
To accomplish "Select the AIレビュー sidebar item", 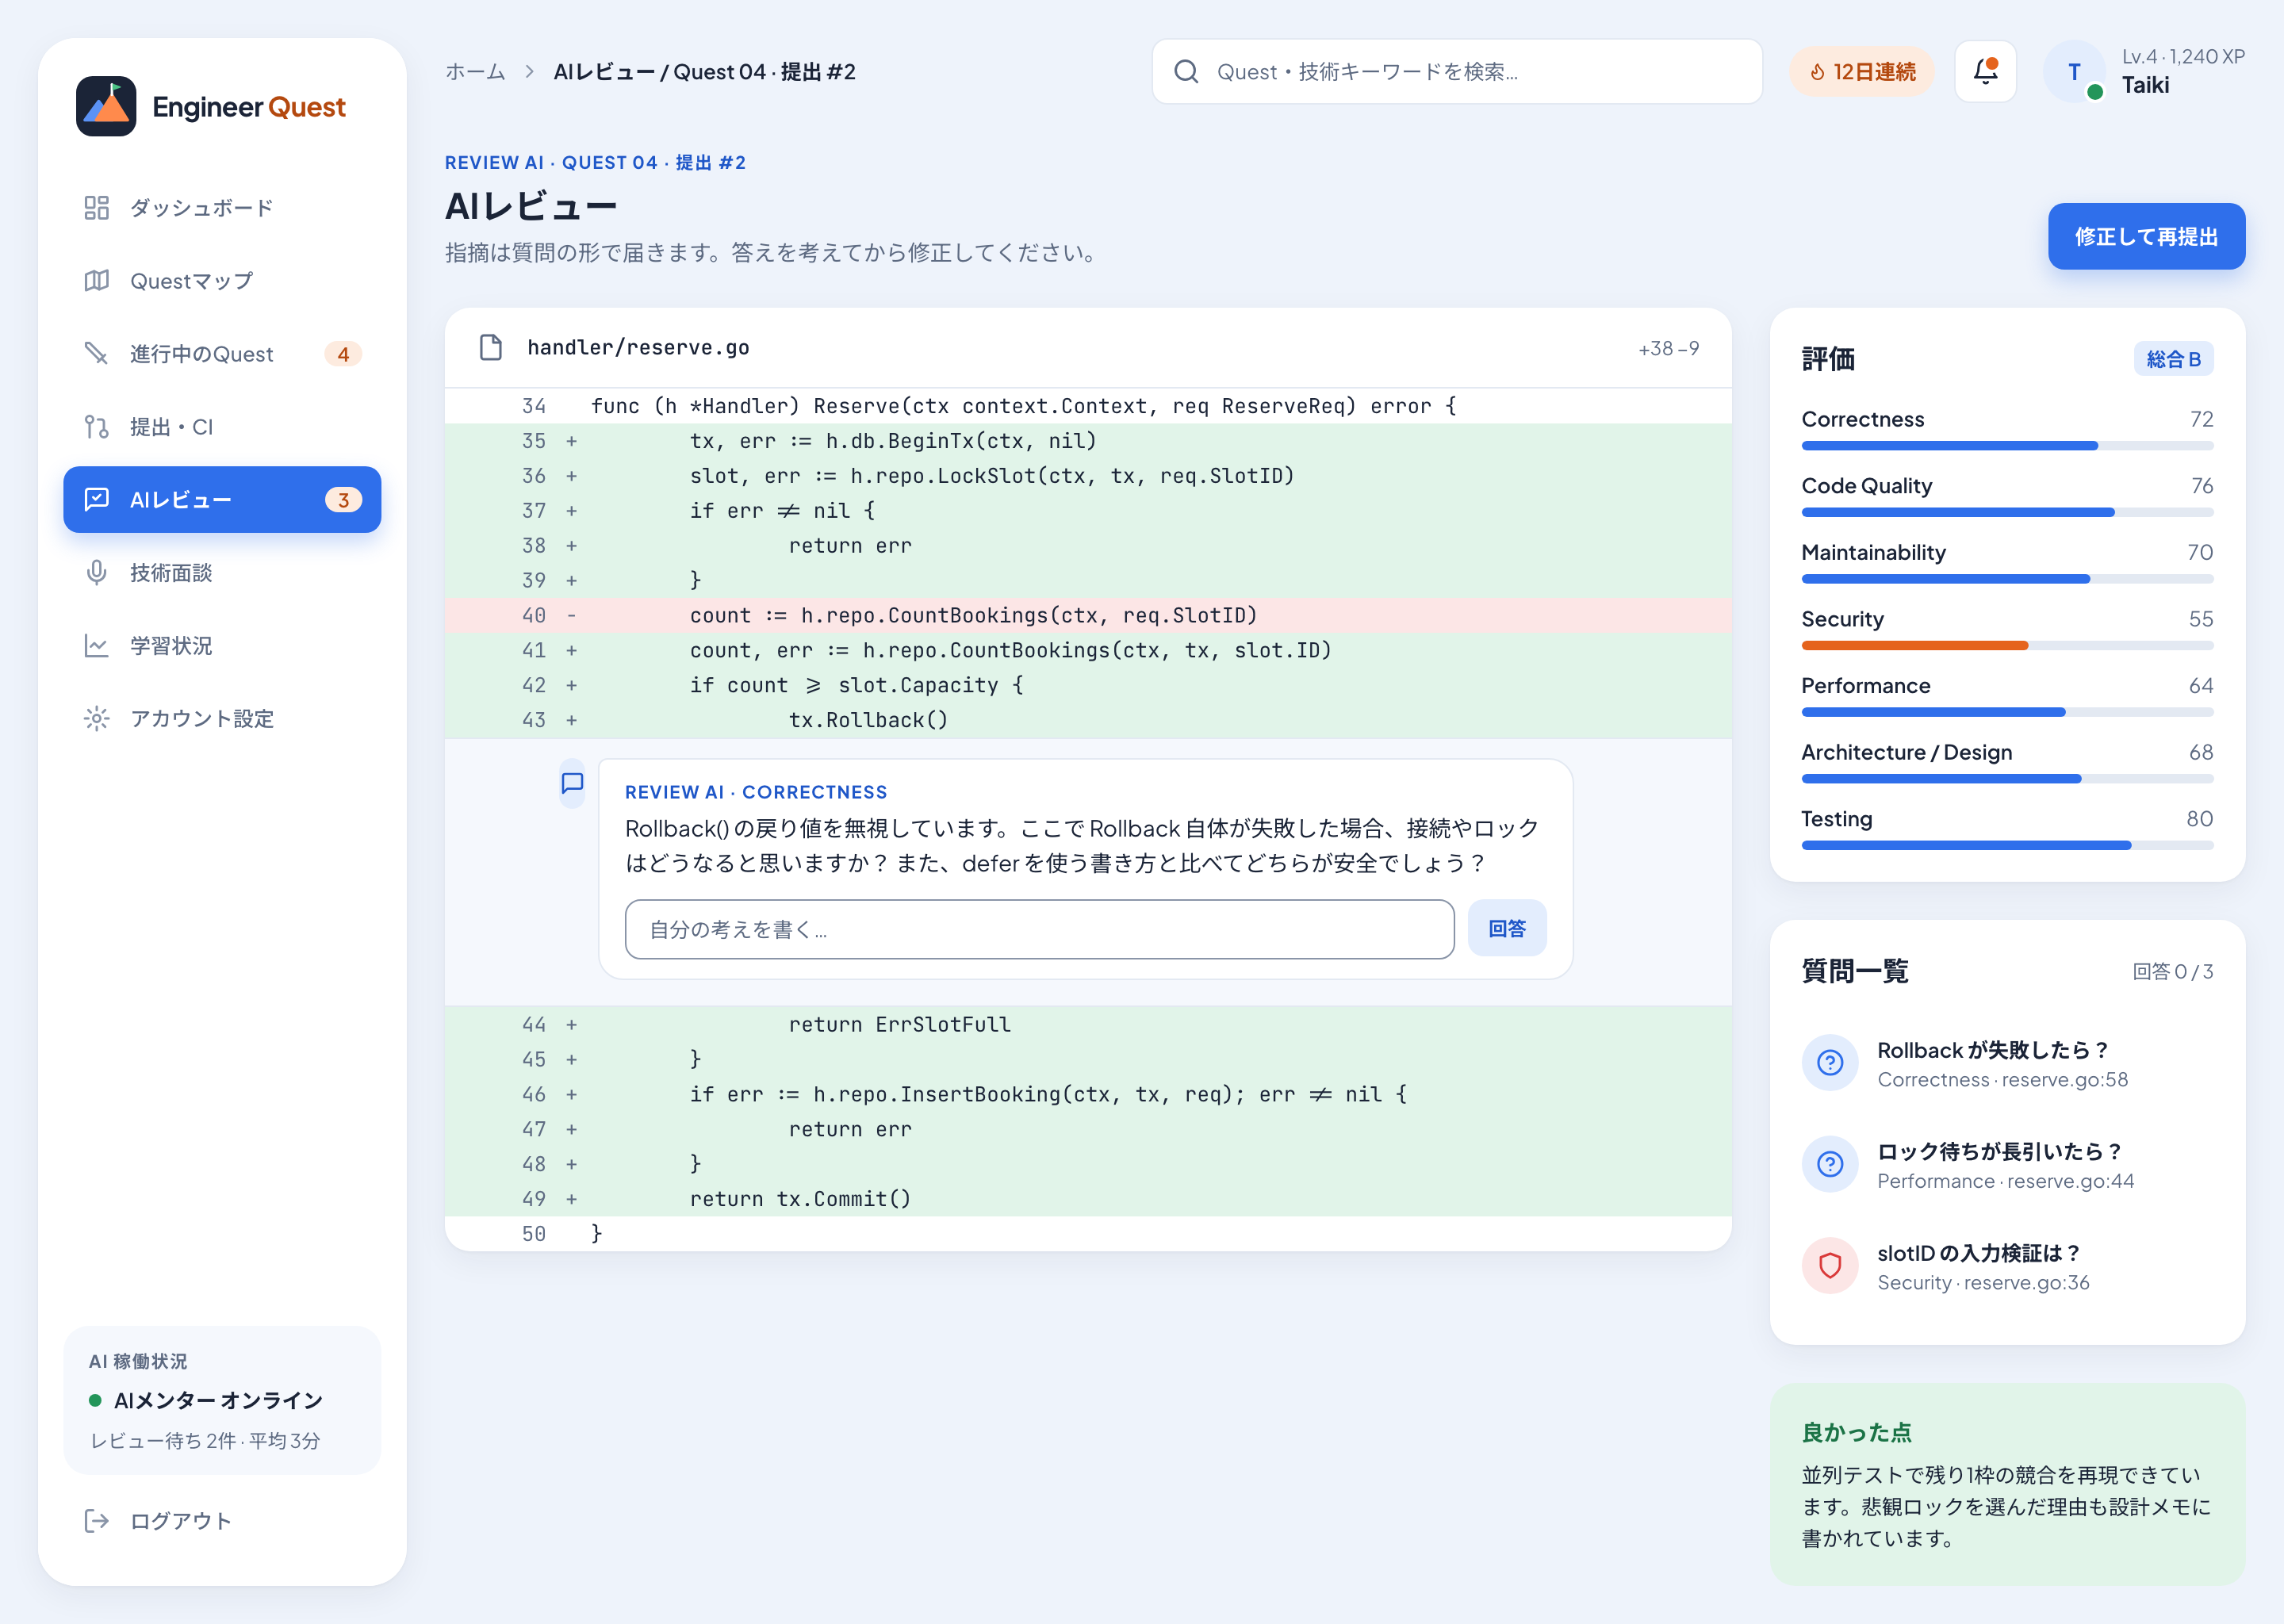I will 222,499.
